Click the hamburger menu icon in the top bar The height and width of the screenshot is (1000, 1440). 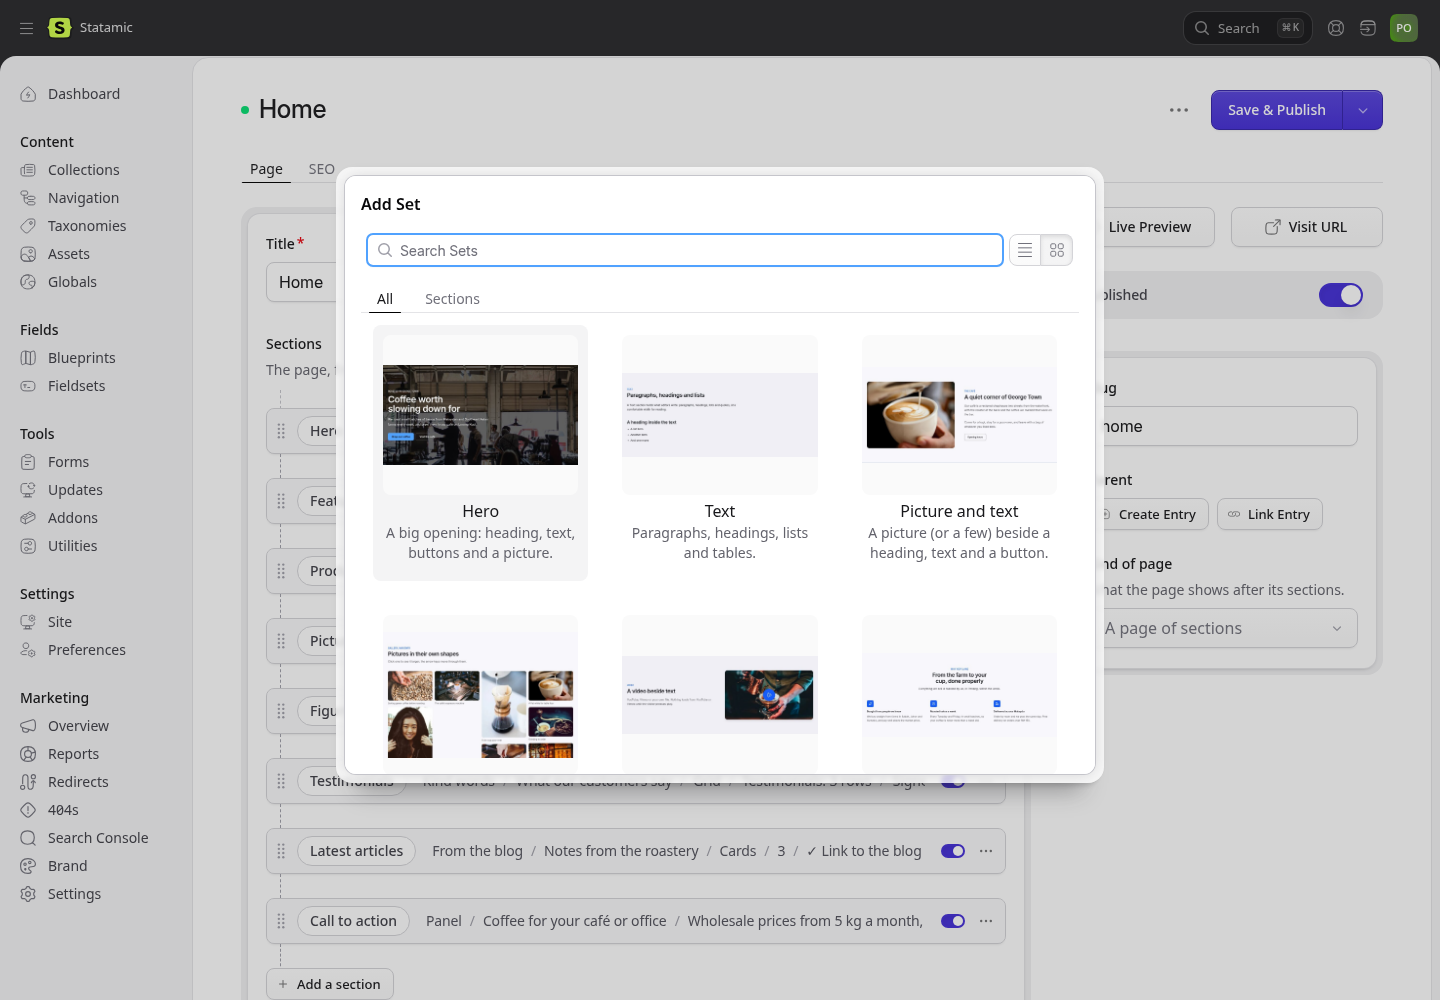click(x=27, y=28)
